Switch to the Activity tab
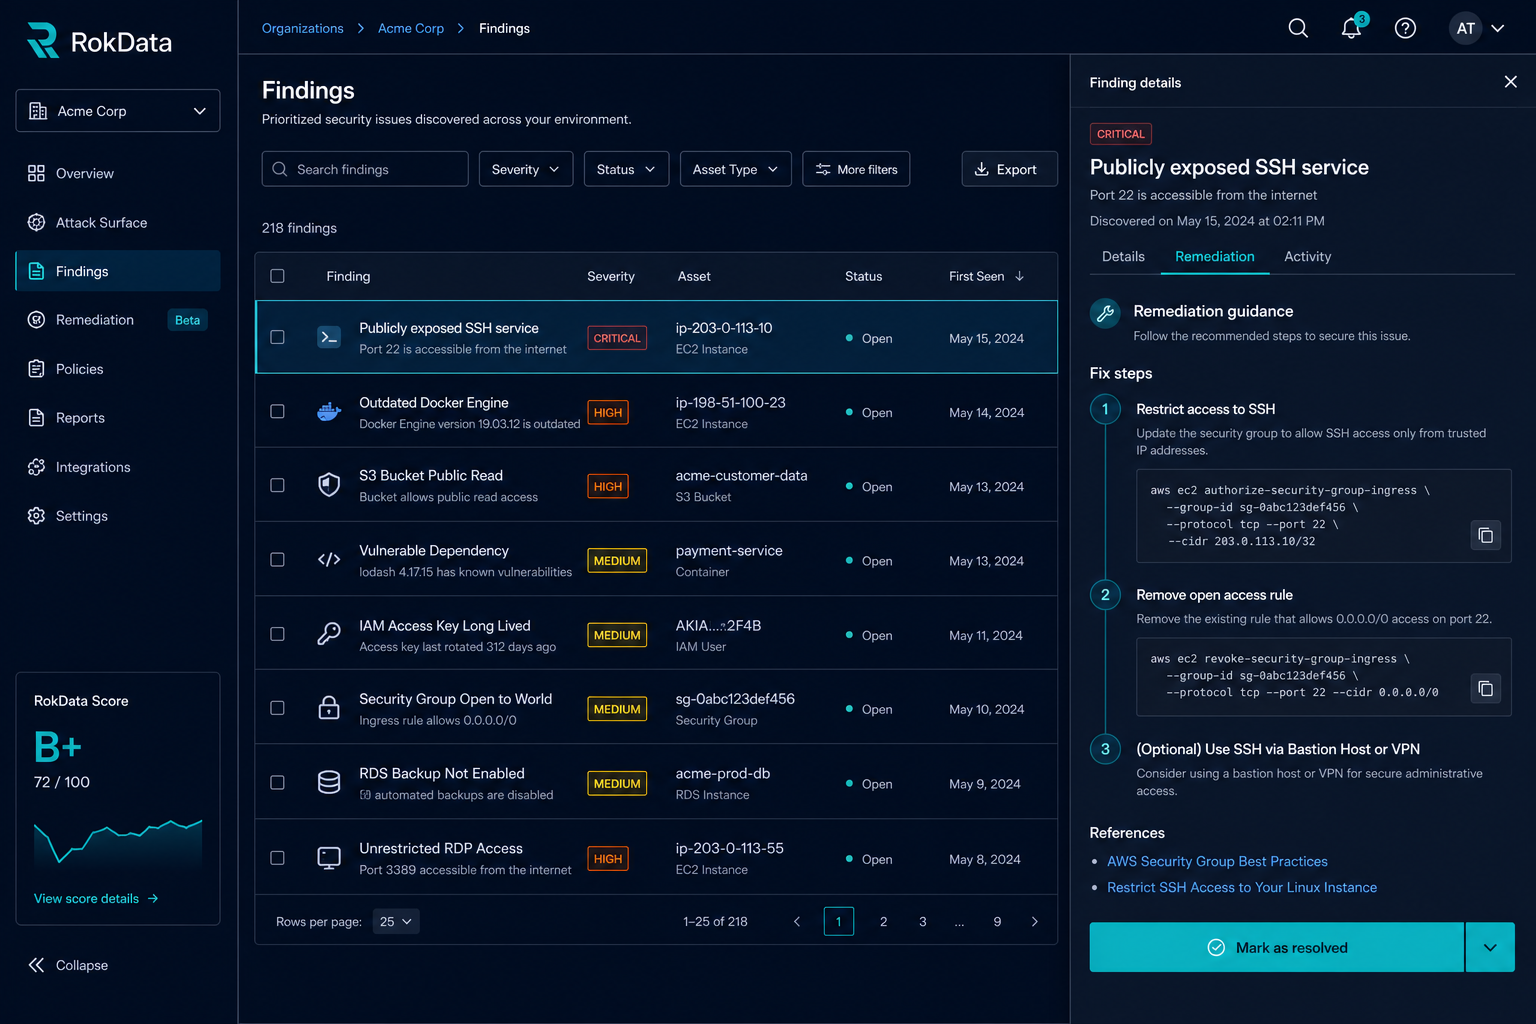Viewport: 1536px width, 1024px height. click(1308, 257)
